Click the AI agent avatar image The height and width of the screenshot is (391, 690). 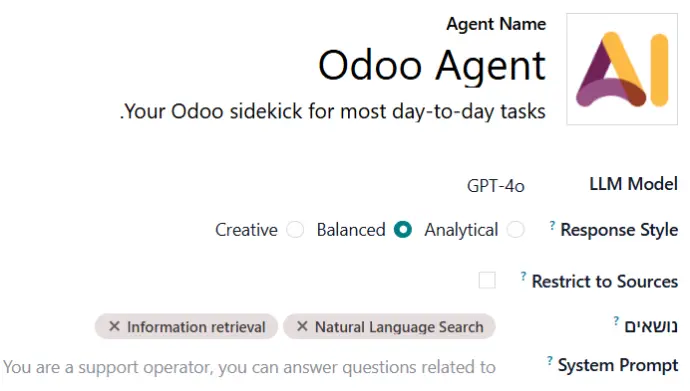pyautogui.click(x=622, y=69)
